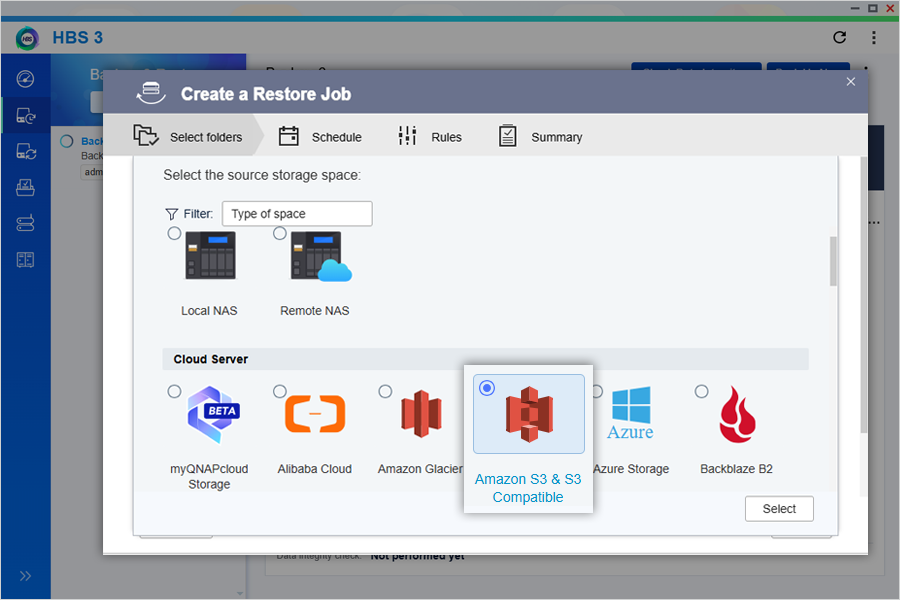Open the Services sidebar icon
The width and height of the screenshot is (900, 600).
tap(25, 260)
